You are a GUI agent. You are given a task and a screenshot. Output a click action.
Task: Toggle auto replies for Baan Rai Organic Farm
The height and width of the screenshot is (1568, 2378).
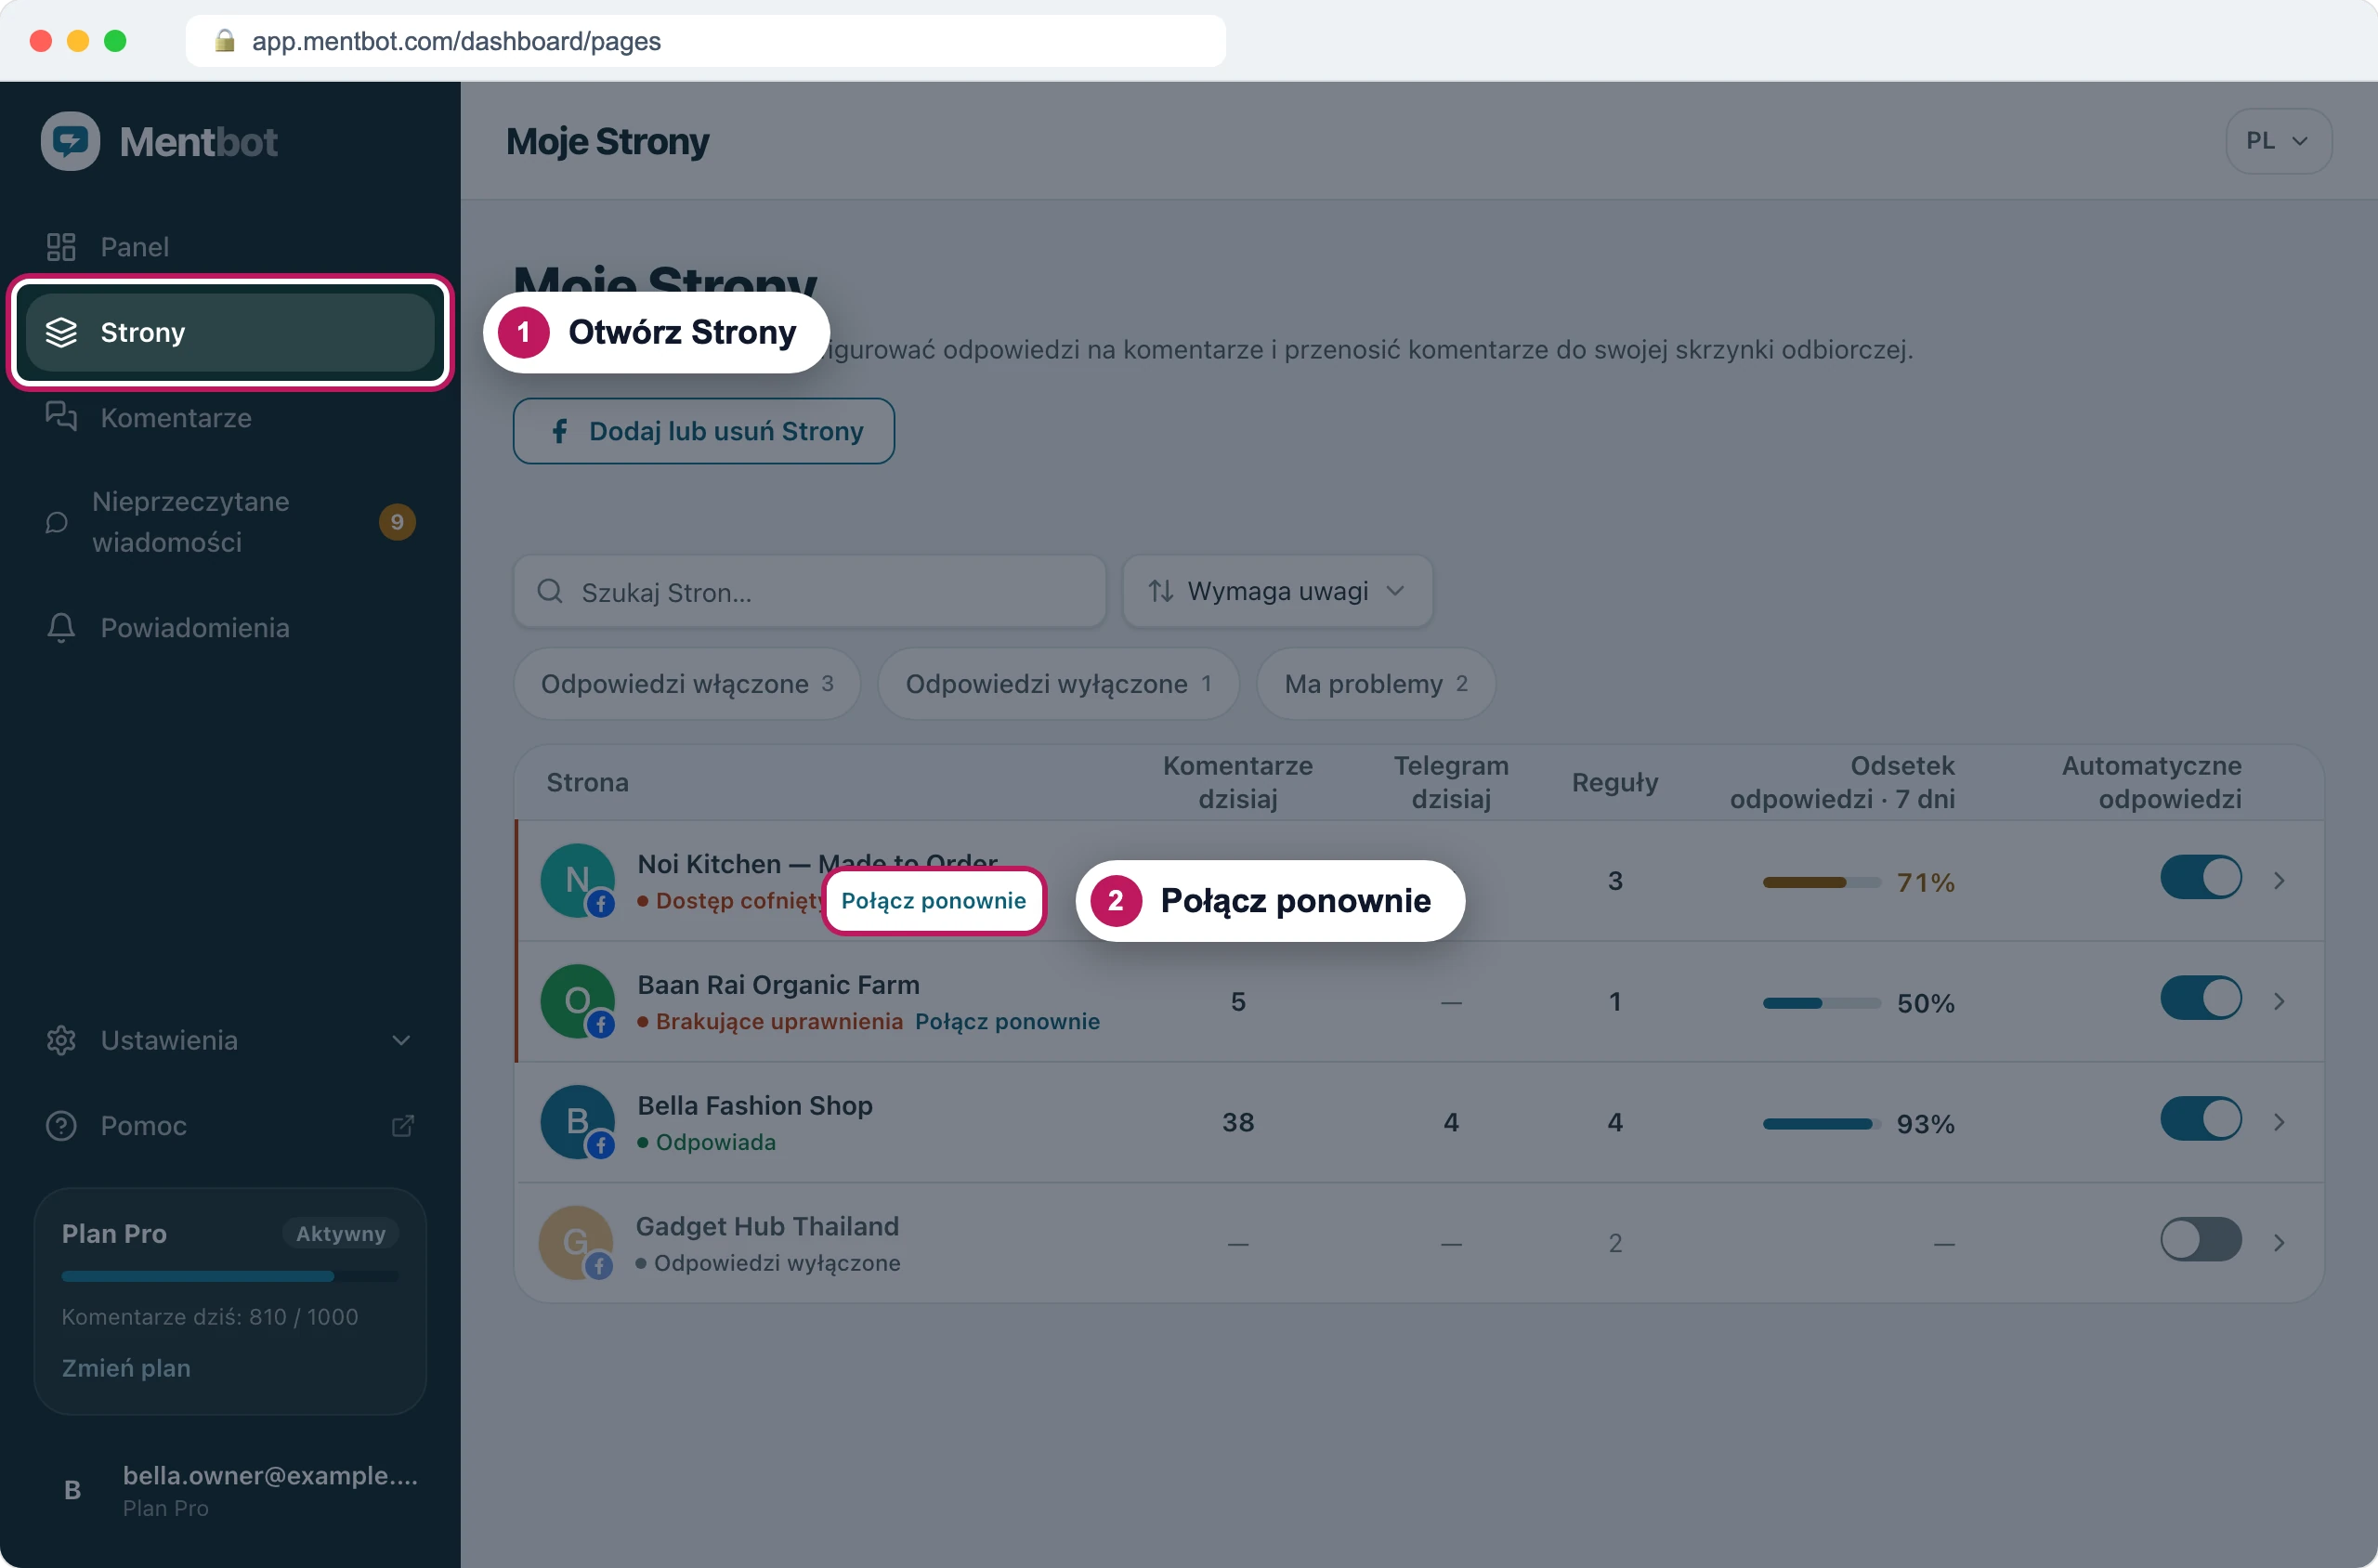pyautogui.click(x=2200, y=998)
